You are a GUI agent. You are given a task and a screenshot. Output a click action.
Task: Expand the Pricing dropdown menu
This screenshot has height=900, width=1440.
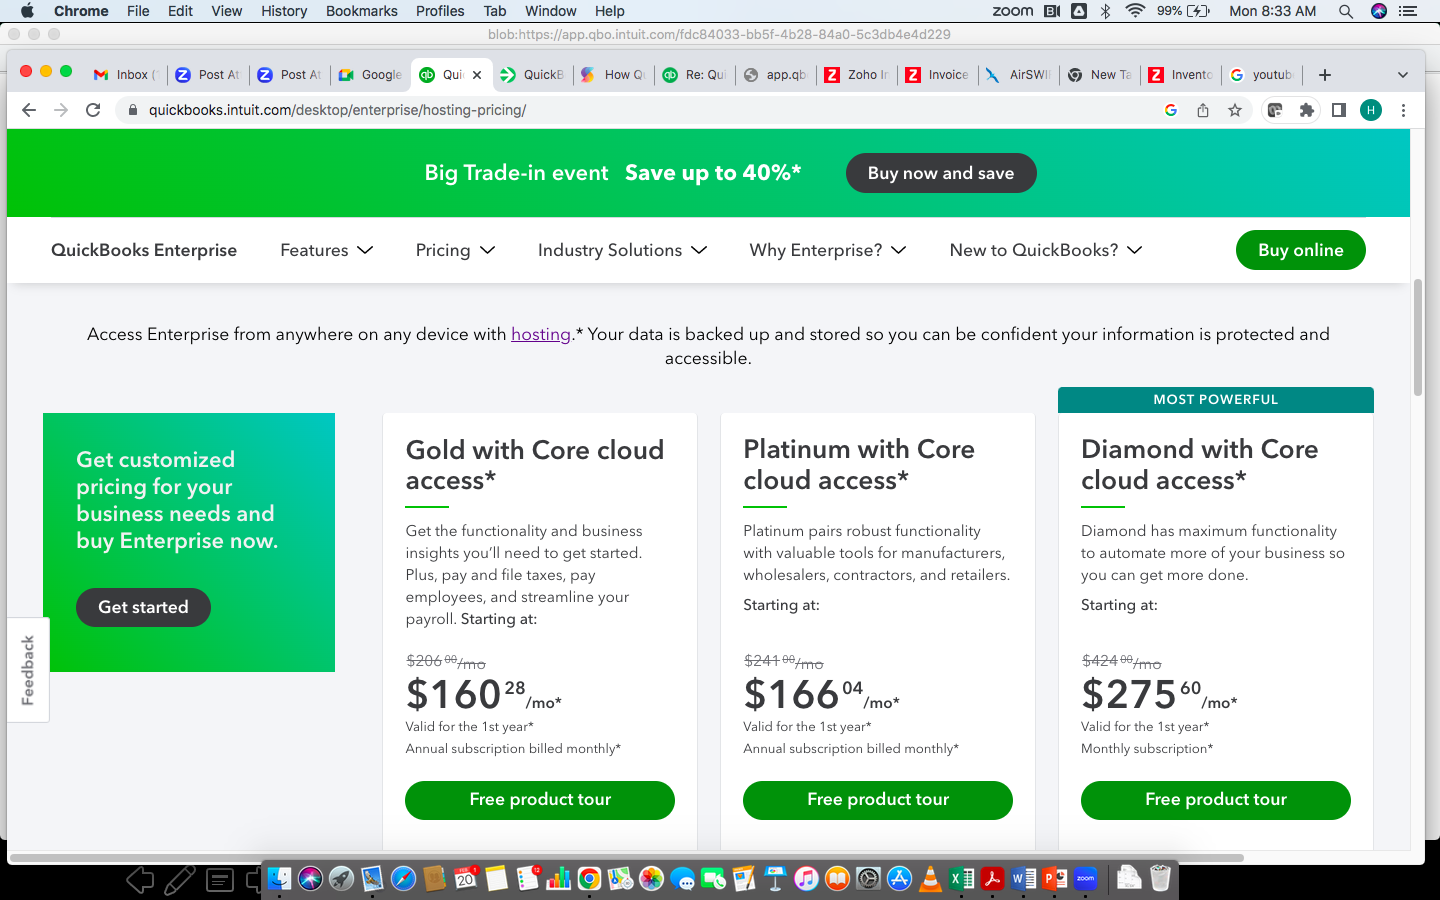tap(455, 250)
